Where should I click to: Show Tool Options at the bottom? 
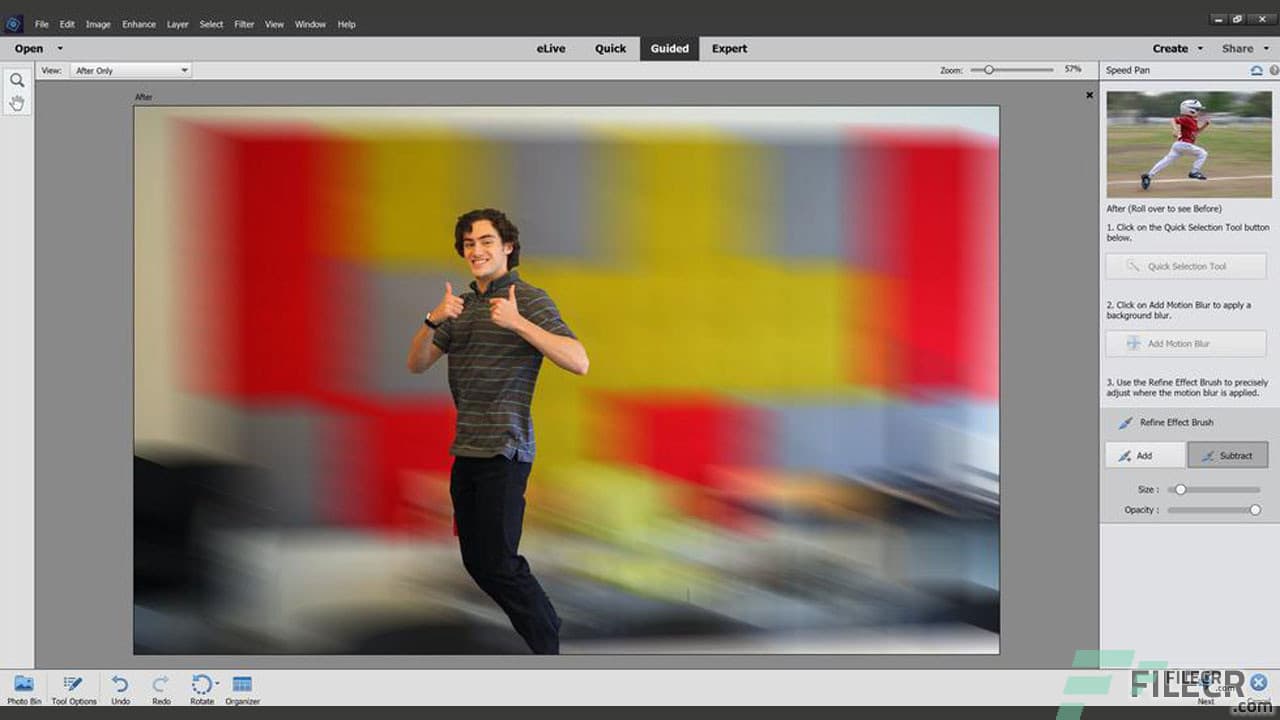72,690
